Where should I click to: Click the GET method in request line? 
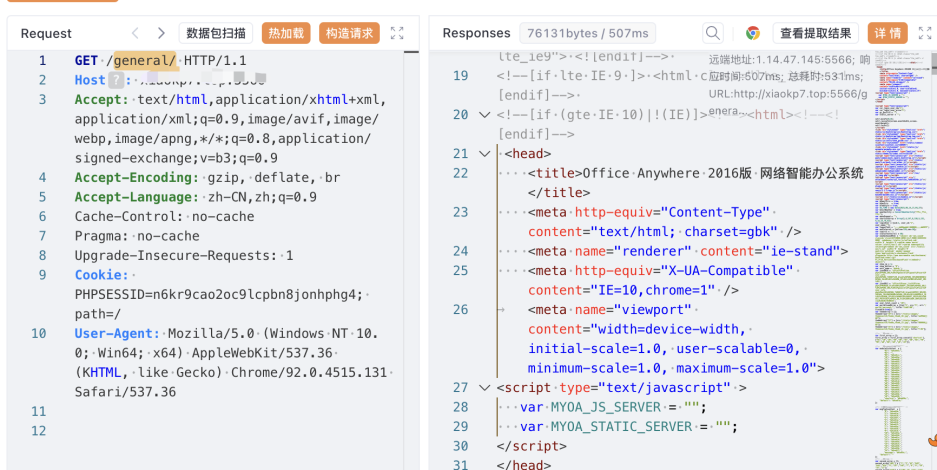coord(86,61)
